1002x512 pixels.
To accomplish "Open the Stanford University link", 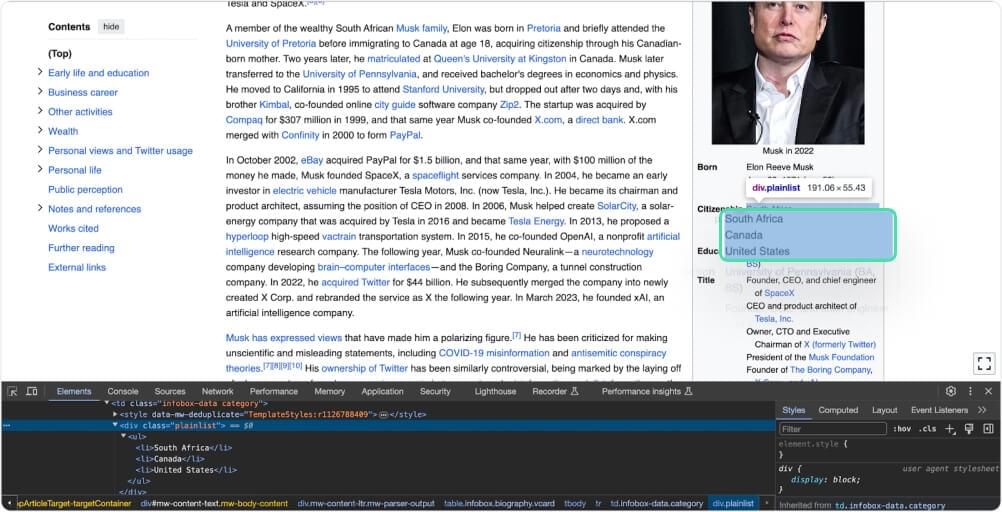I will pos(443,89).
